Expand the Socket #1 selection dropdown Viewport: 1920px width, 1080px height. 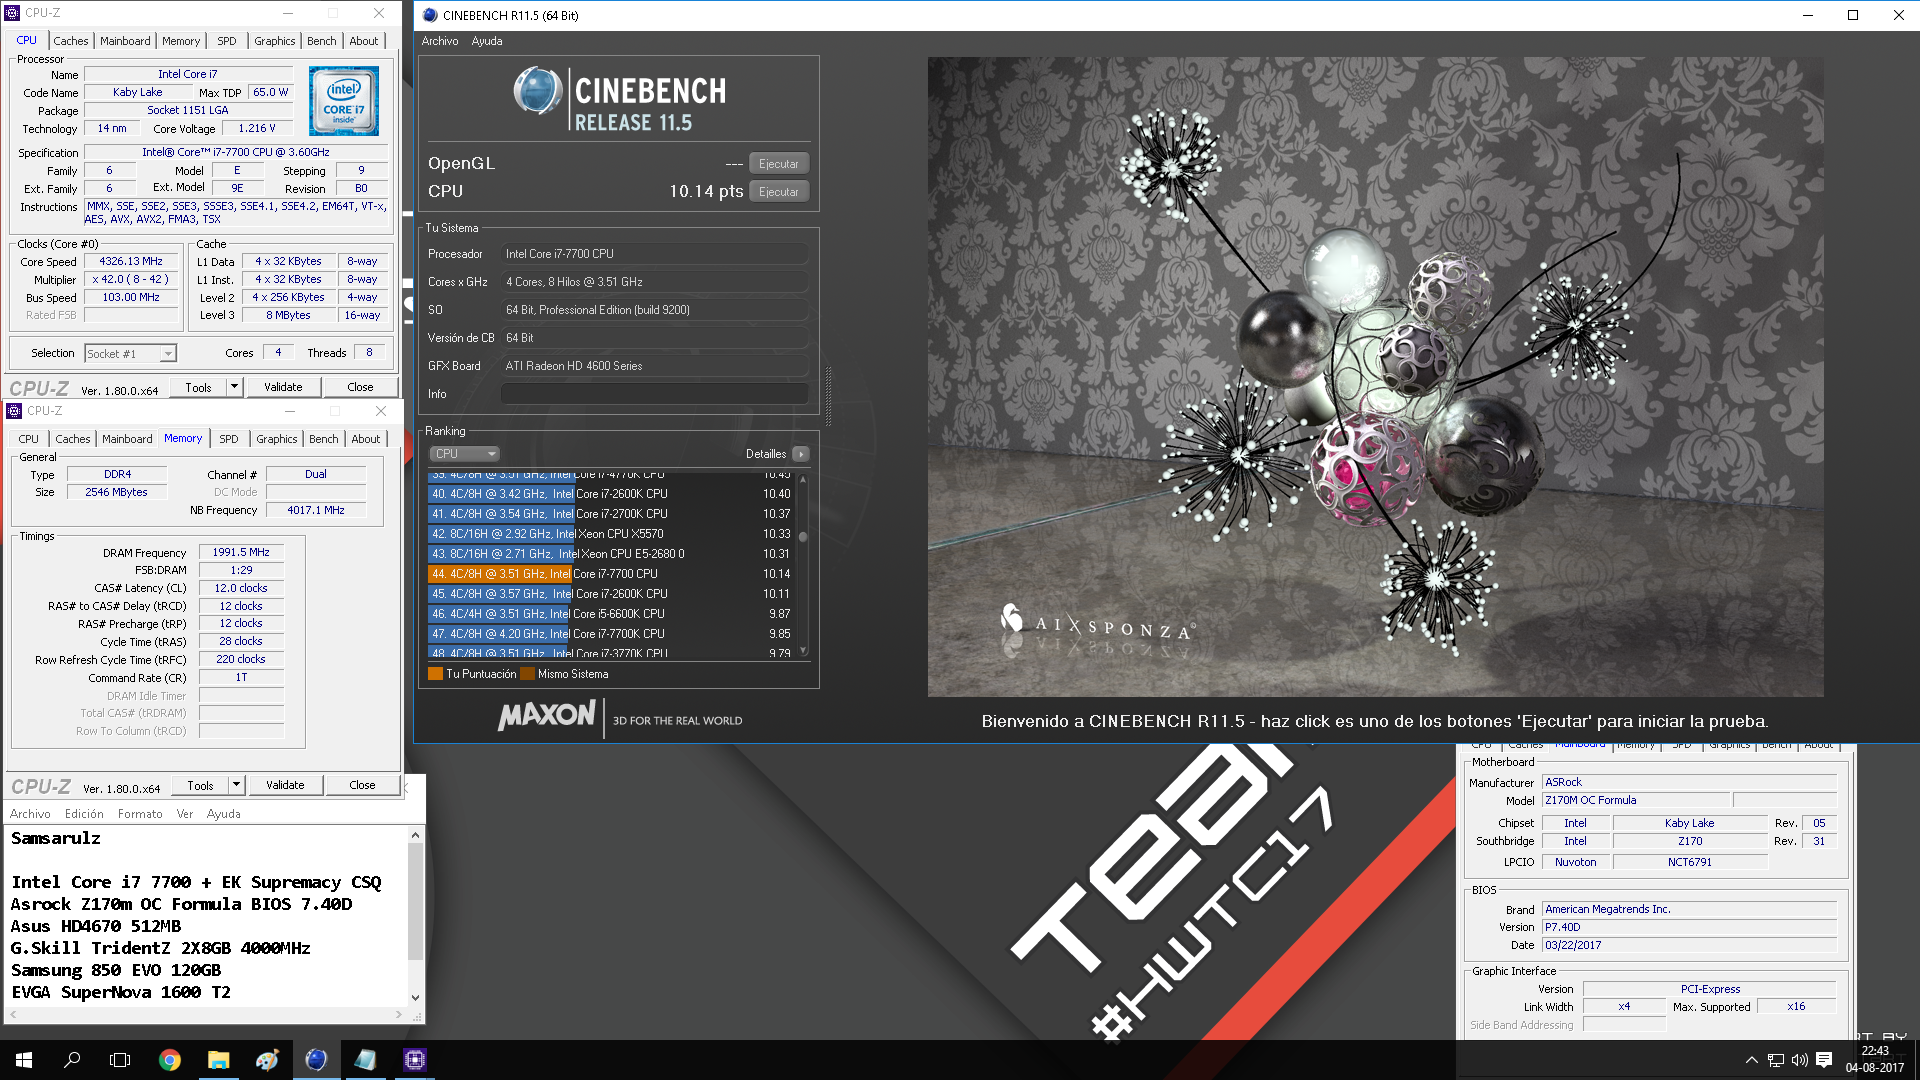(x=168, y=354)
